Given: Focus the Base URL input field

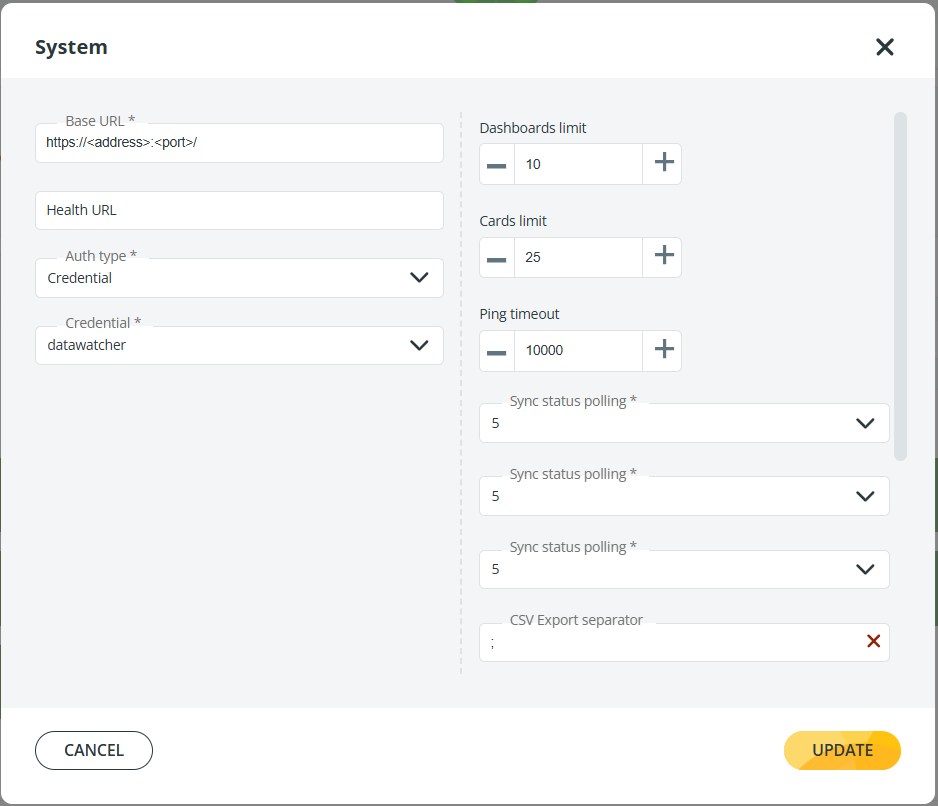Looking at the screenshot, I should point(239,143).
